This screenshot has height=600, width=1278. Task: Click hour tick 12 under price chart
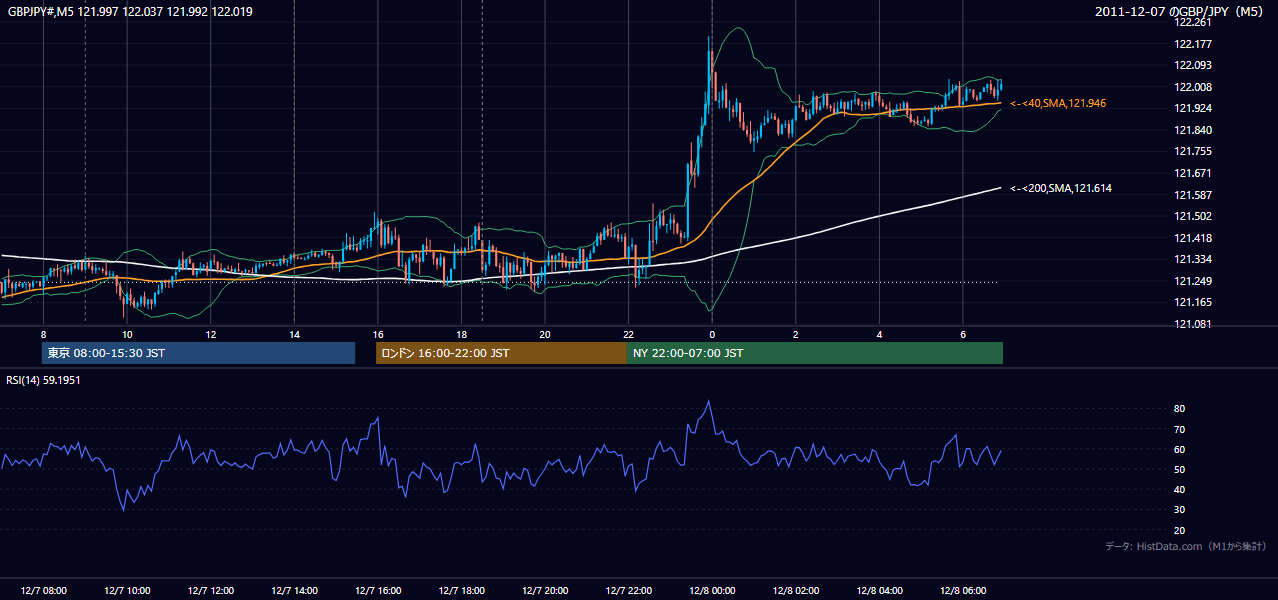coord(210,334)
